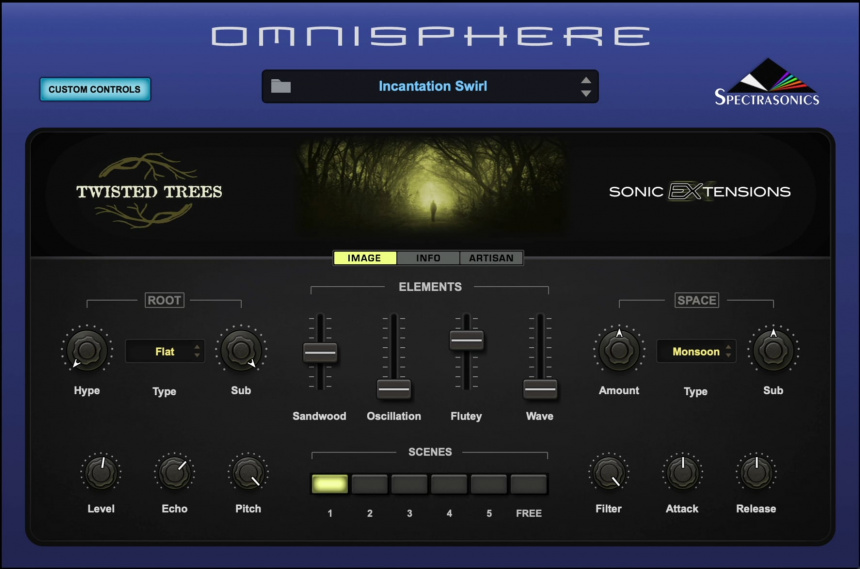Click the misty forest path image
Viewport: 860px width, 569px height.
[432, 187]
